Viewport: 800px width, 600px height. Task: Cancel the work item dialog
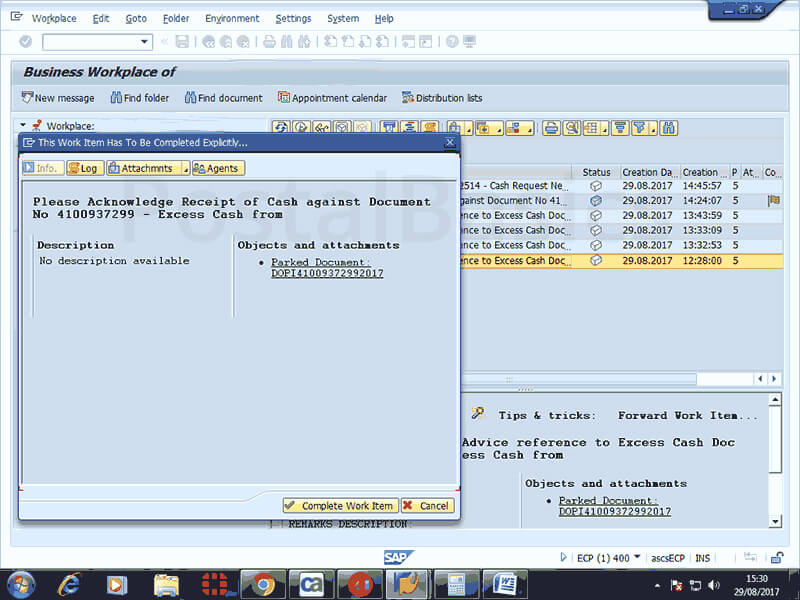point(428,506)
